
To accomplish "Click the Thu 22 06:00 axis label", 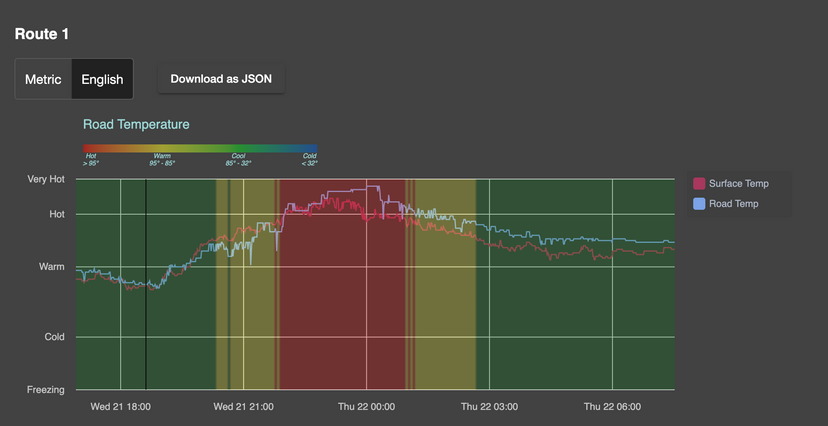I will [613, 407].
